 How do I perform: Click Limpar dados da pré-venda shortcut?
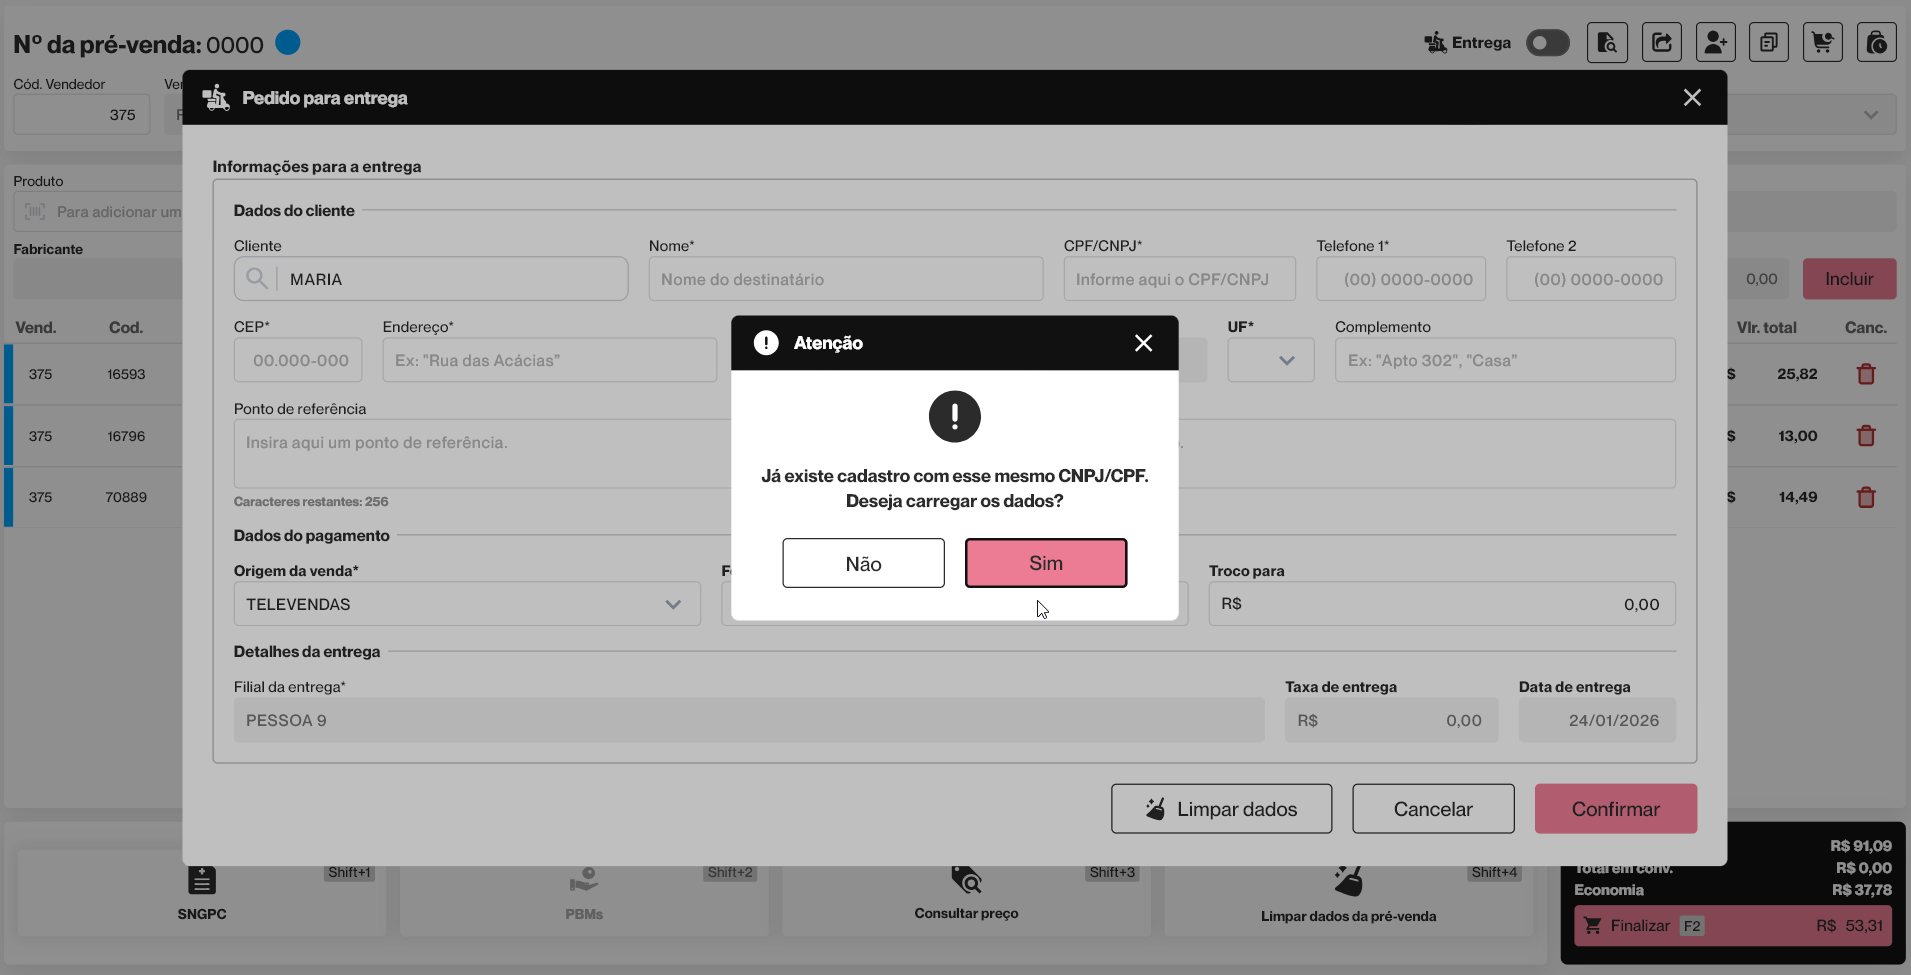click(x=1348, y=893)
